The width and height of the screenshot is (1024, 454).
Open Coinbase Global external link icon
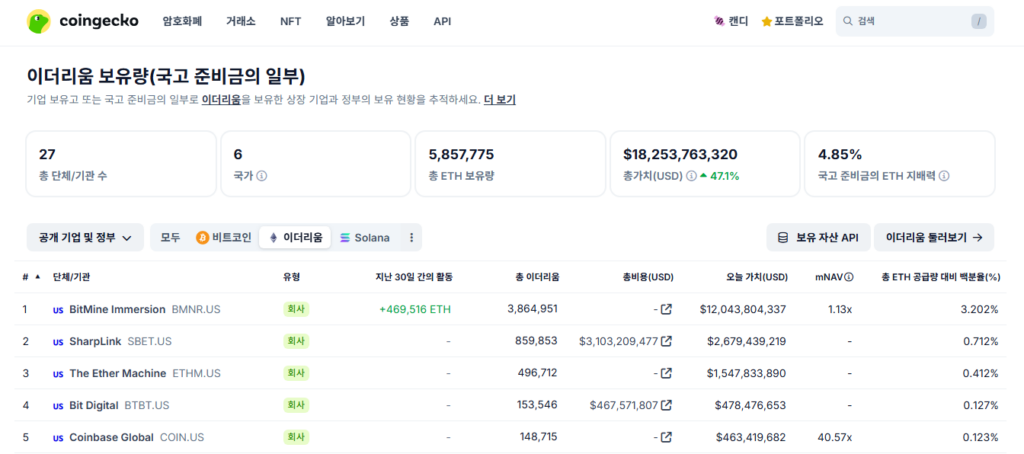click(x=666, y=437)
